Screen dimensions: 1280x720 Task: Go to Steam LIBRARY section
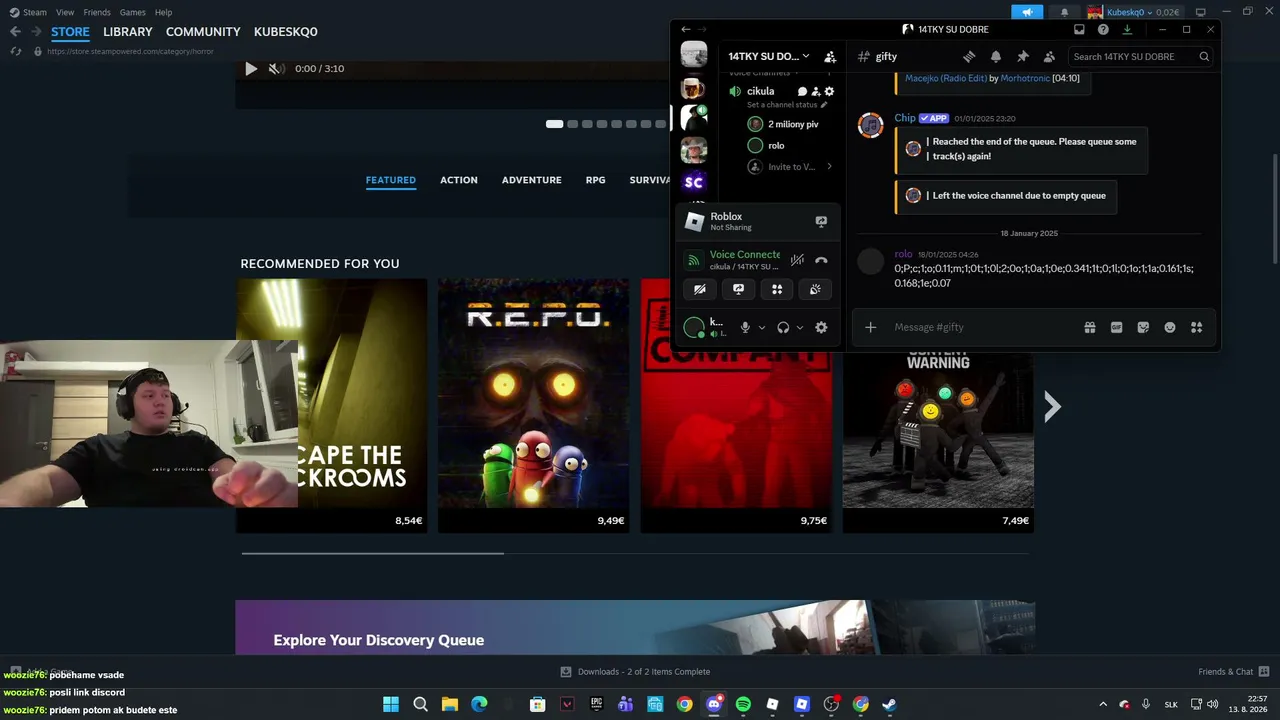pos(128,32)
